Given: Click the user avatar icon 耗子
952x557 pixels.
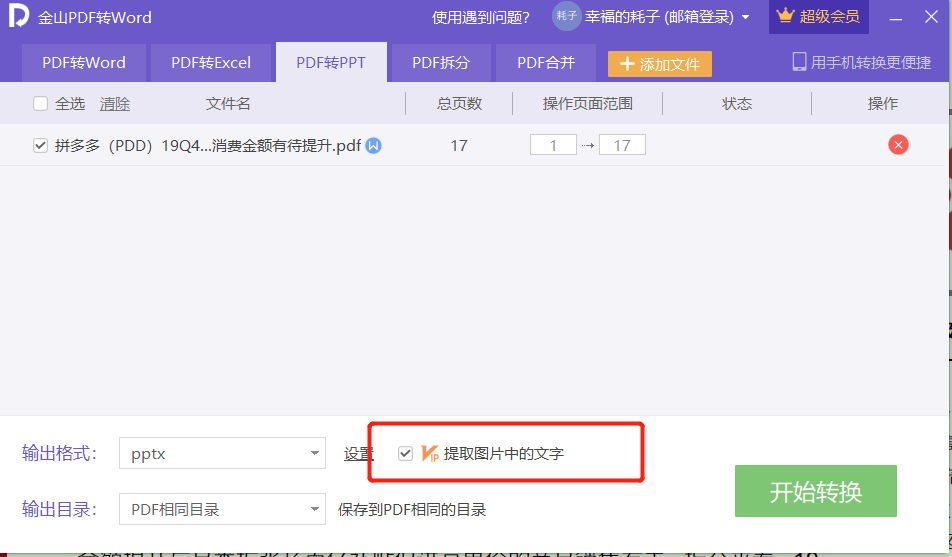Looking at the screenshot, I should tap(566, 16).
